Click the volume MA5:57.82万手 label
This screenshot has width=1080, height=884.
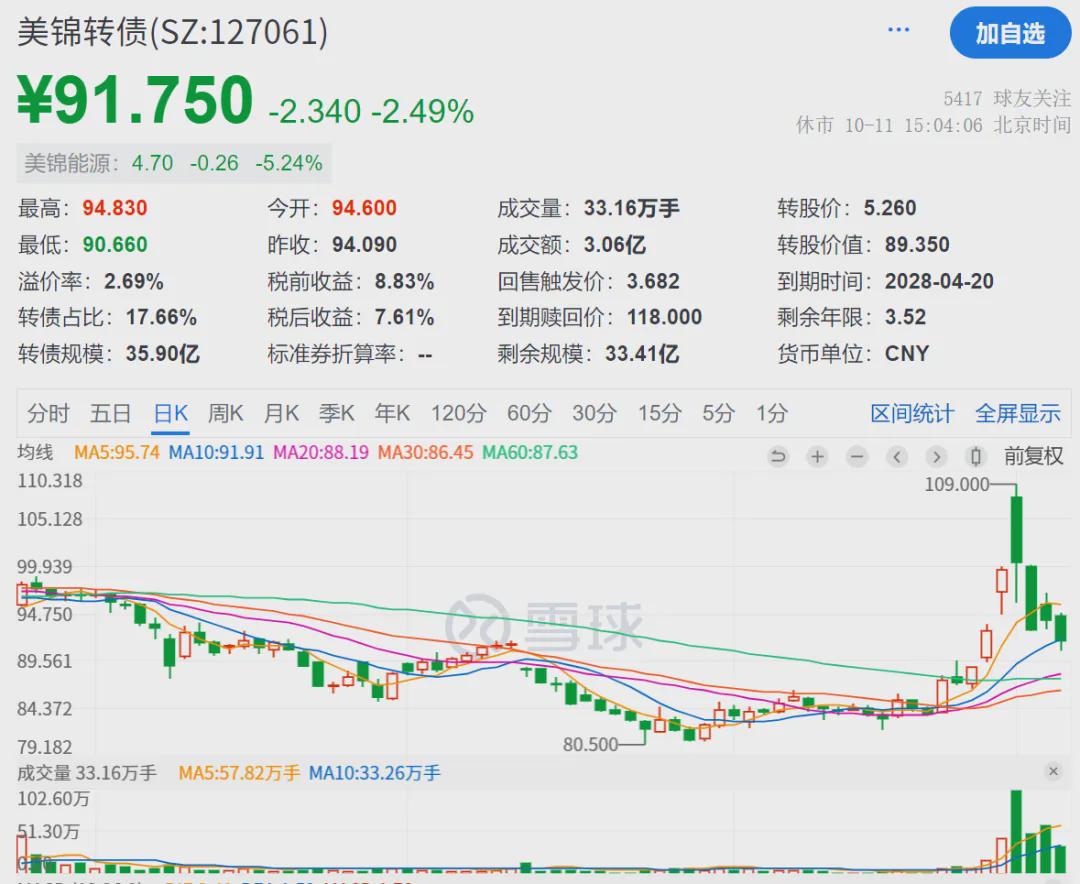tap(239, 773)
